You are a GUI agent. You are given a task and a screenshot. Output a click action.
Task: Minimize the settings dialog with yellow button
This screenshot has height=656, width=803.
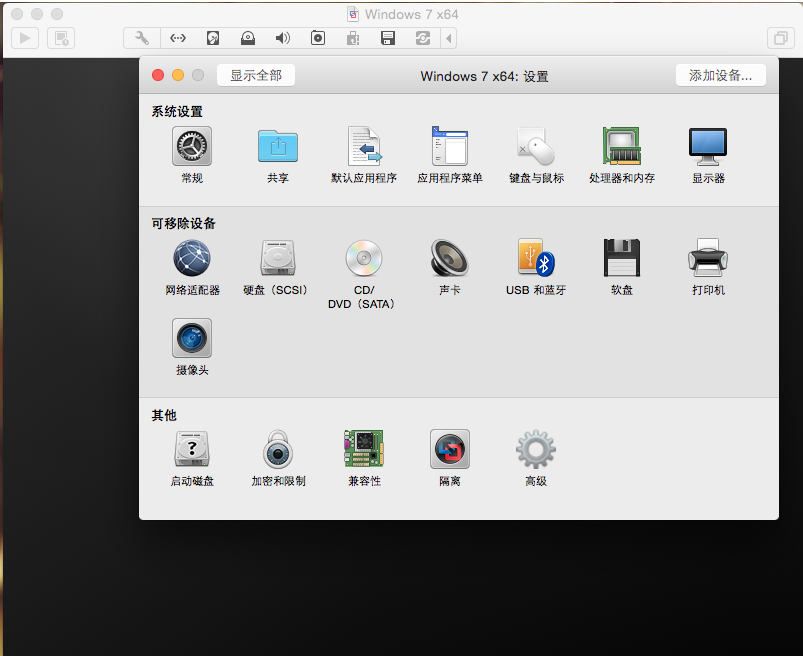(x=178, y=75)
